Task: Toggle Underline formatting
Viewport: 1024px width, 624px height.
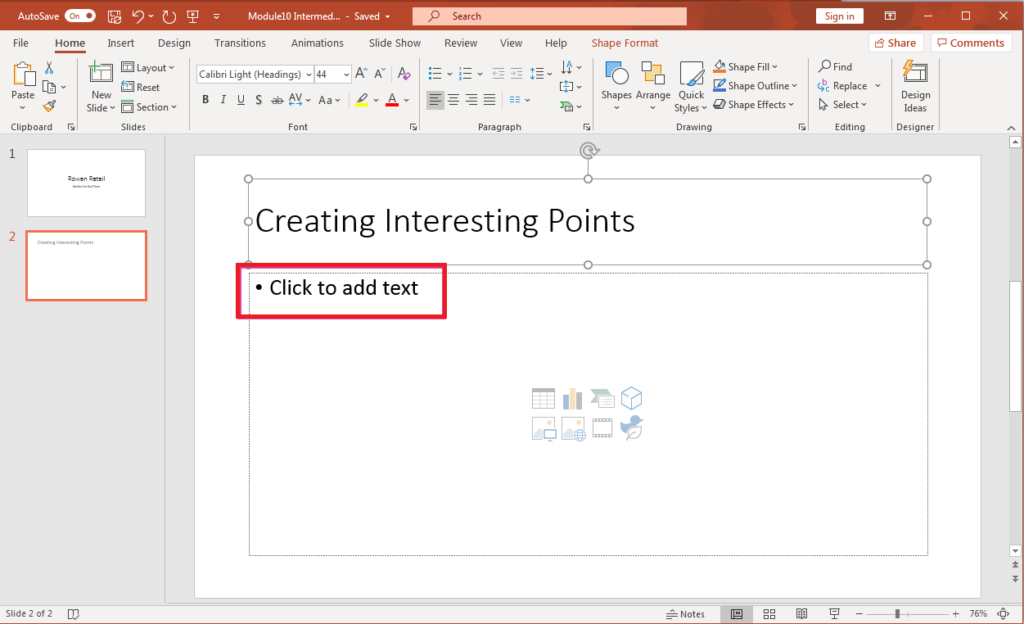Action: pyautogui.click(x=241, y=100)
